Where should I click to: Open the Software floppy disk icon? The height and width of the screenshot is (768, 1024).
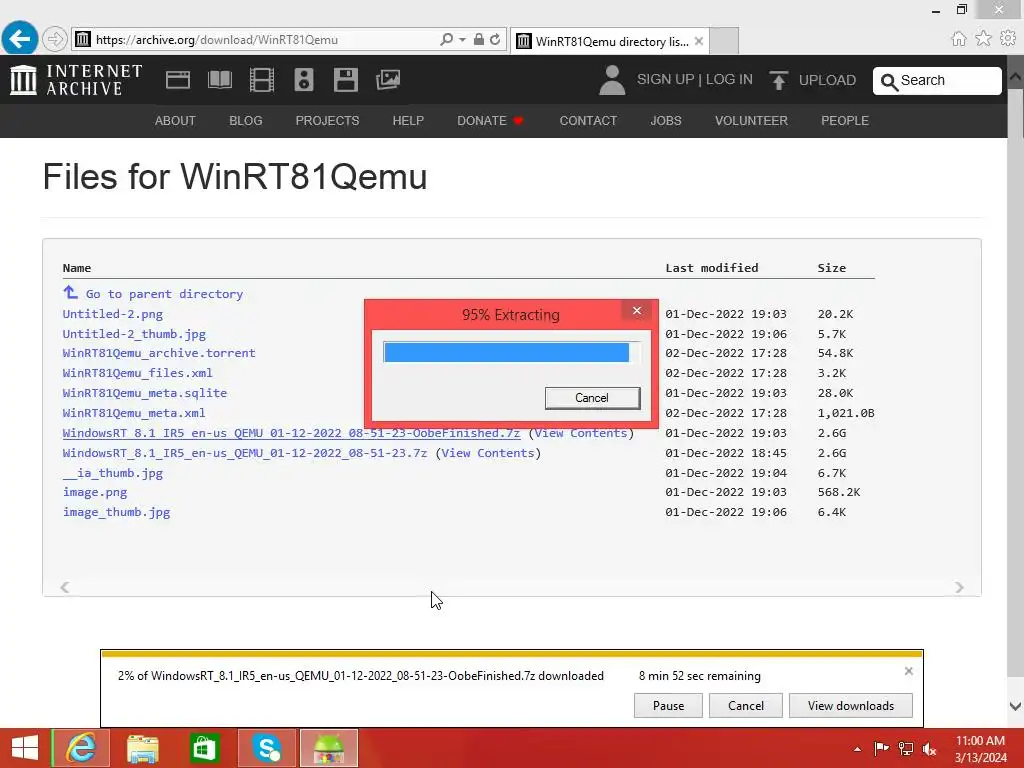tap(345, 80)
